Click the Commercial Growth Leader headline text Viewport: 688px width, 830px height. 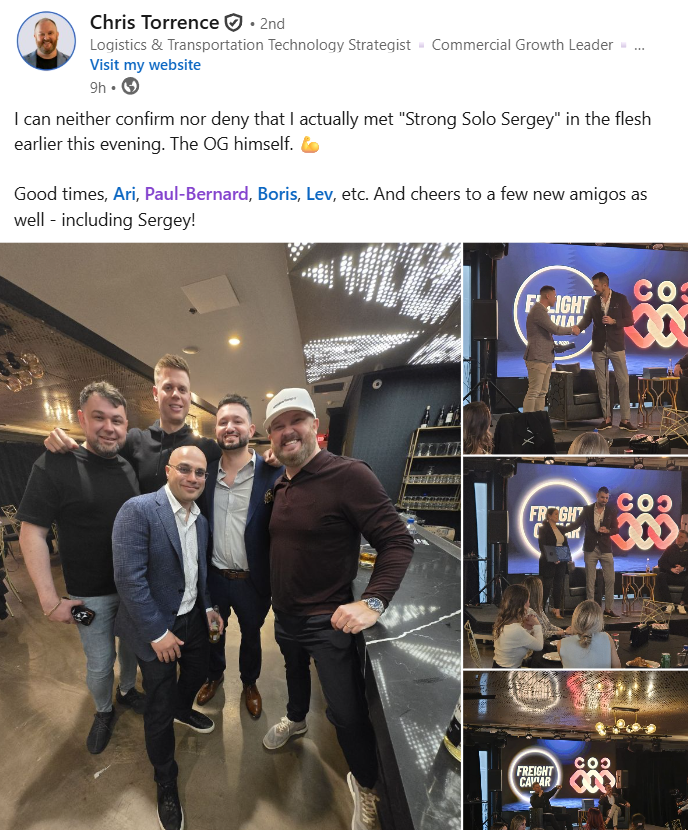click(x=522, y=45)
